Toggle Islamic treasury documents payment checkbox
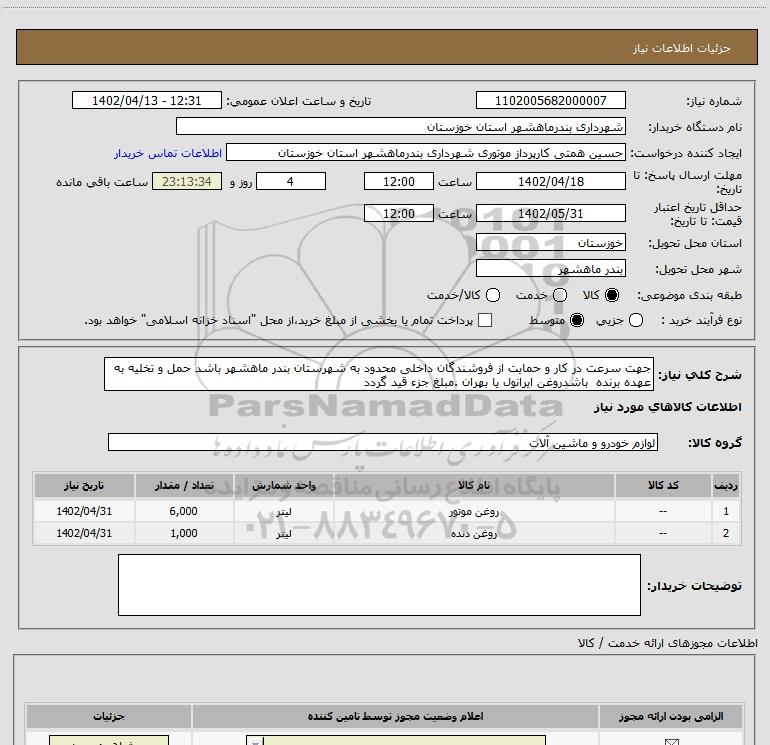 tap(485, 320)
